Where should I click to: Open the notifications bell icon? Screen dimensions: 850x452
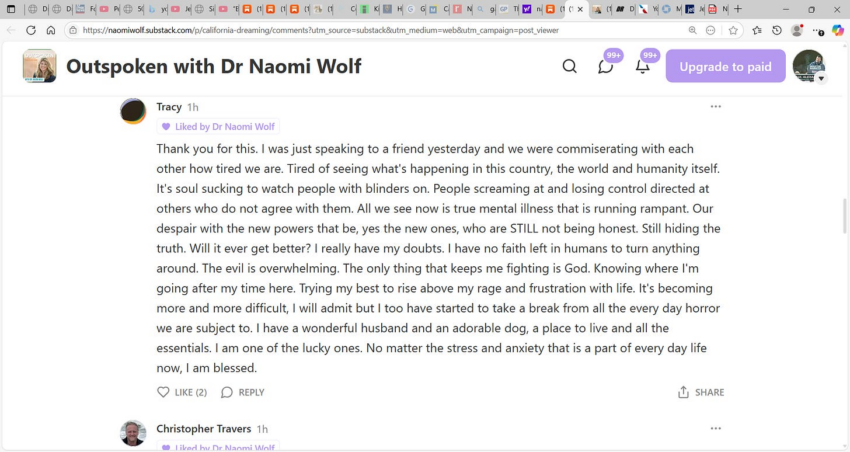(642, 66)
